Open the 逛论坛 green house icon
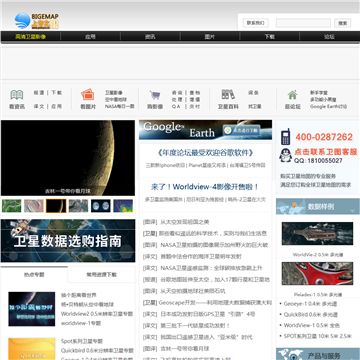Screen dimensions: 360x360 point(292,95)
